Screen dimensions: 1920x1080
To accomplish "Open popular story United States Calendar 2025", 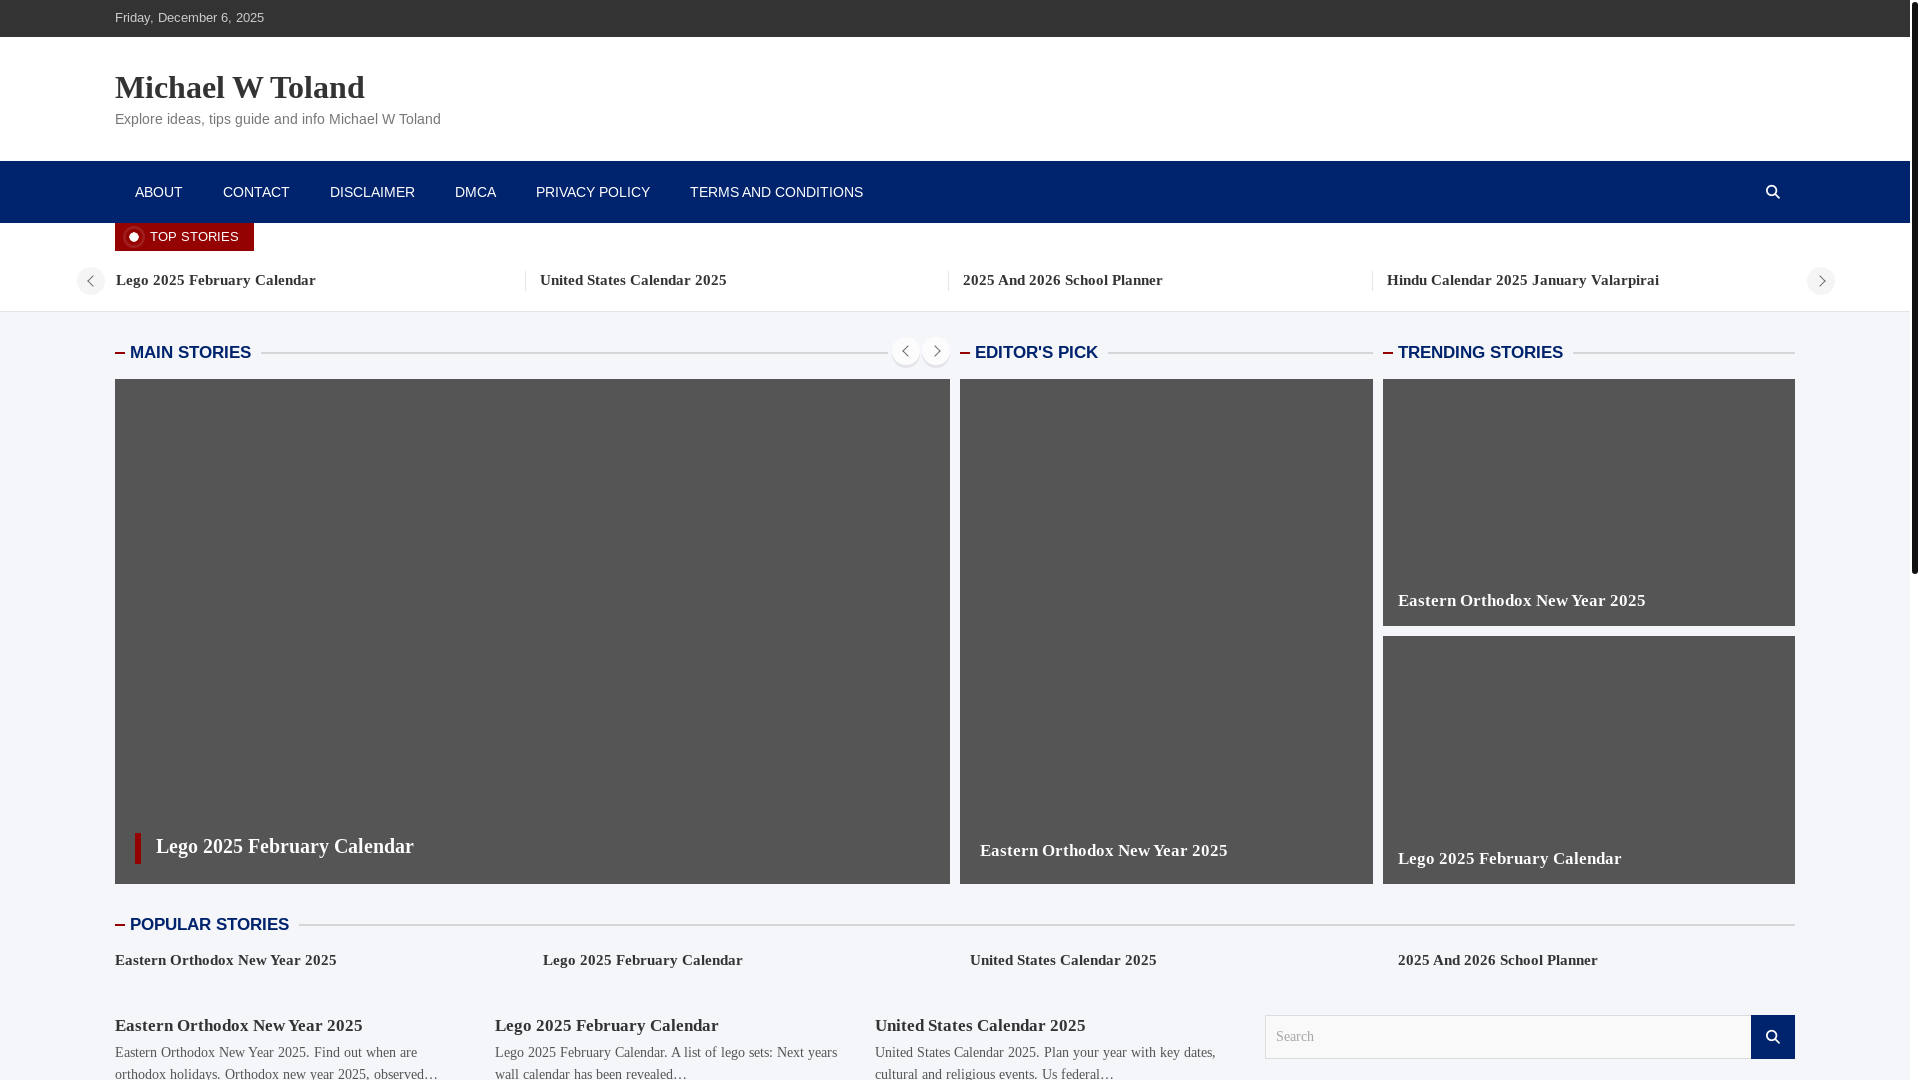I will pos(1063,960).
